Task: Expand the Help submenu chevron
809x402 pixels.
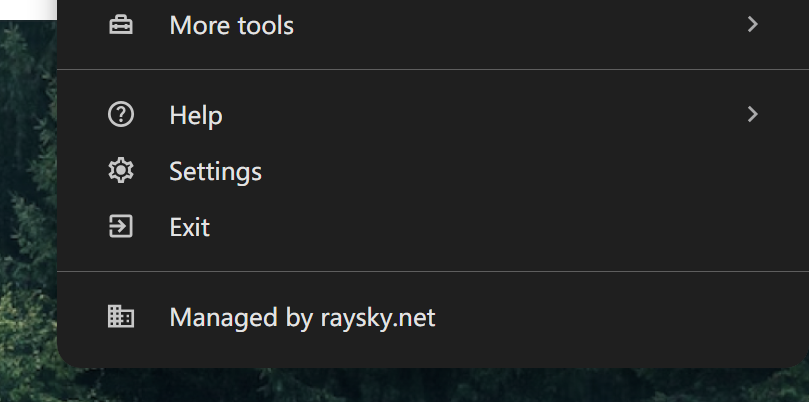Action: [x=753, y=115]
